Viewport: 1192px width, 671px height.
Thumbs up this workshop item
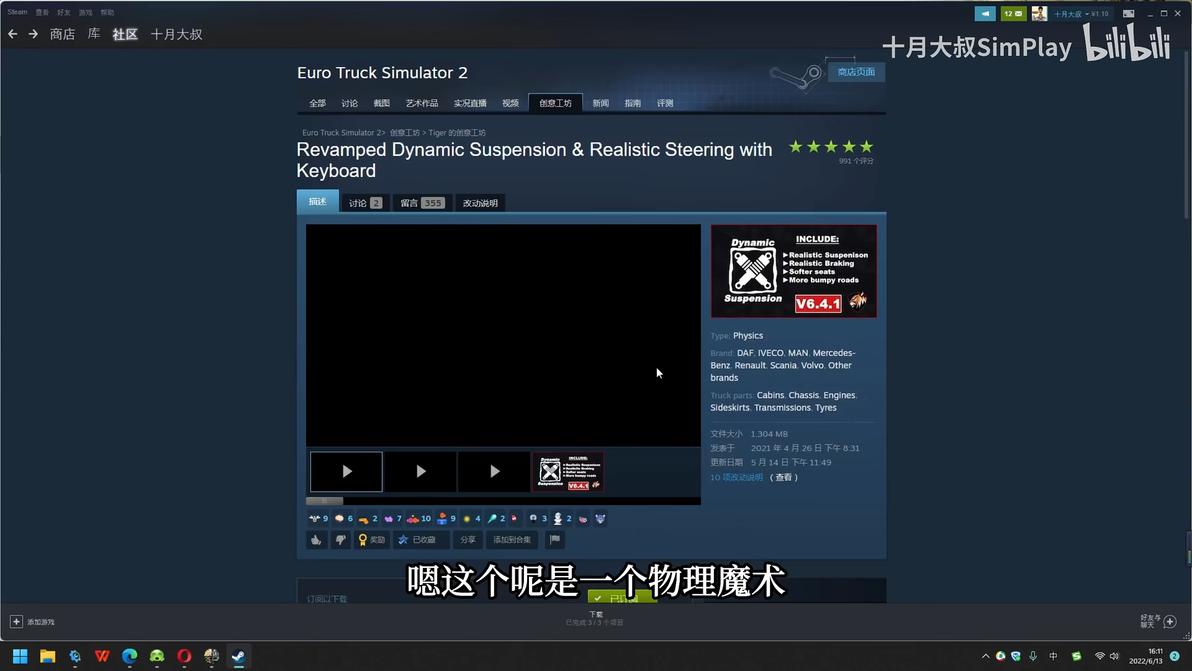click(316, 540)
